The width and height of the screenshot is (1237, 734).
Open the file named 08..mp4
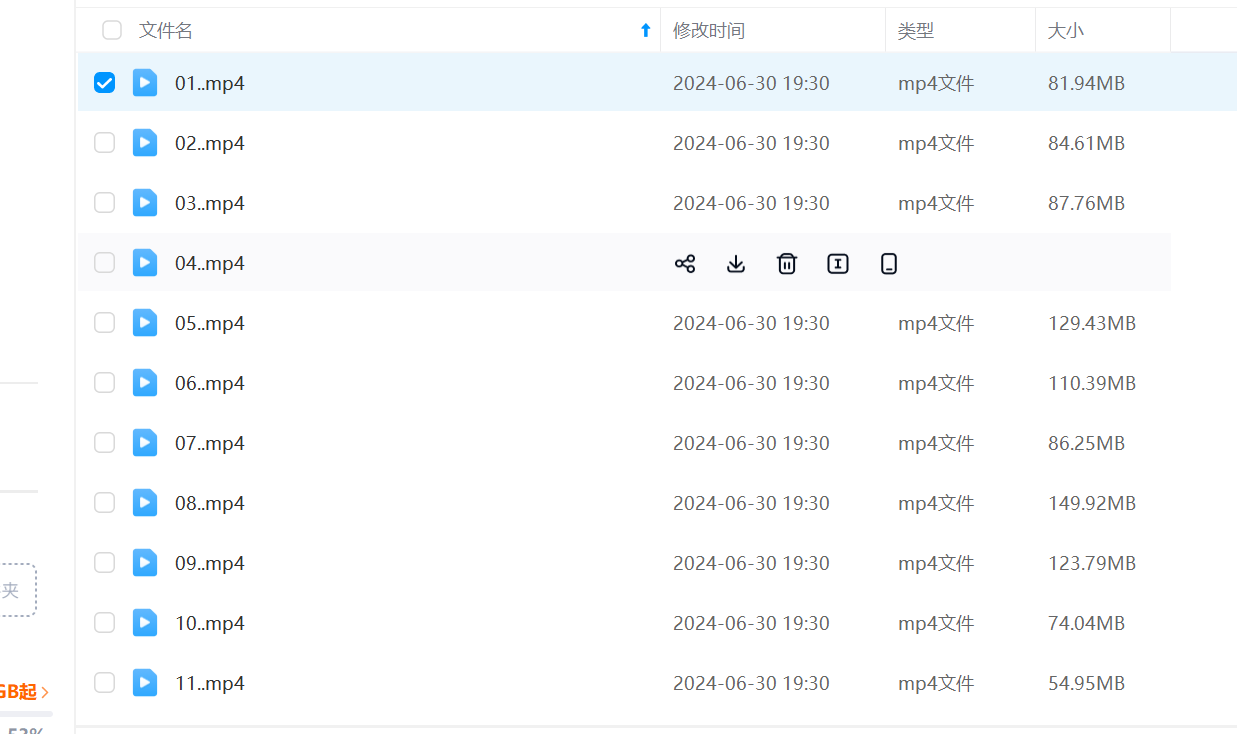(210, 503)
